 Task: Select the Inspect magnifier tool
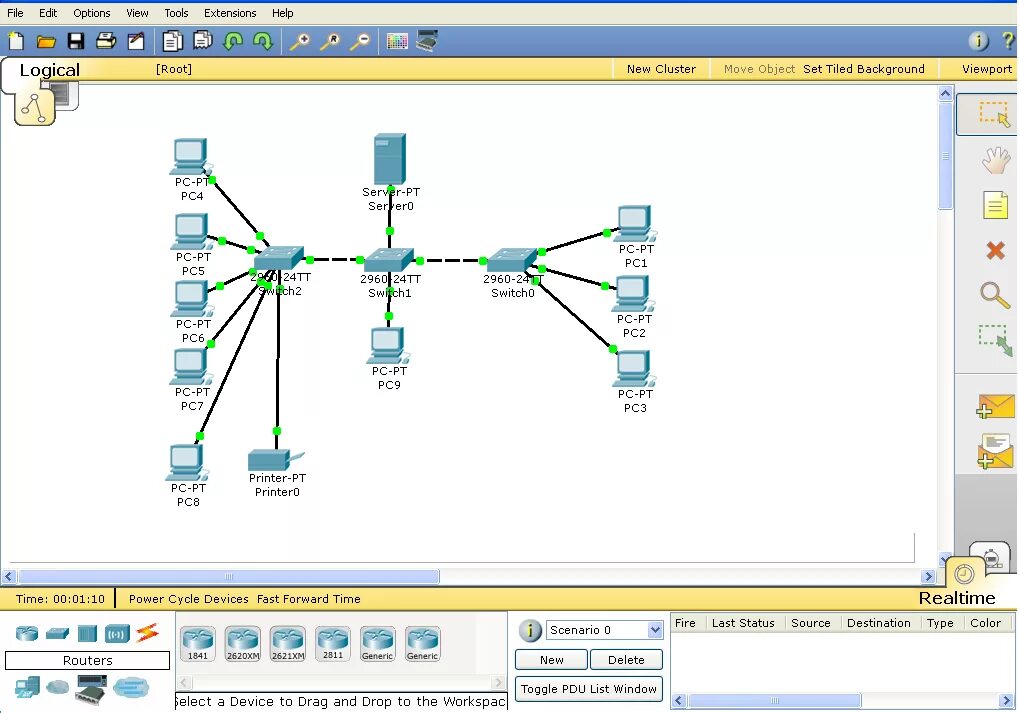coord(994,295)
